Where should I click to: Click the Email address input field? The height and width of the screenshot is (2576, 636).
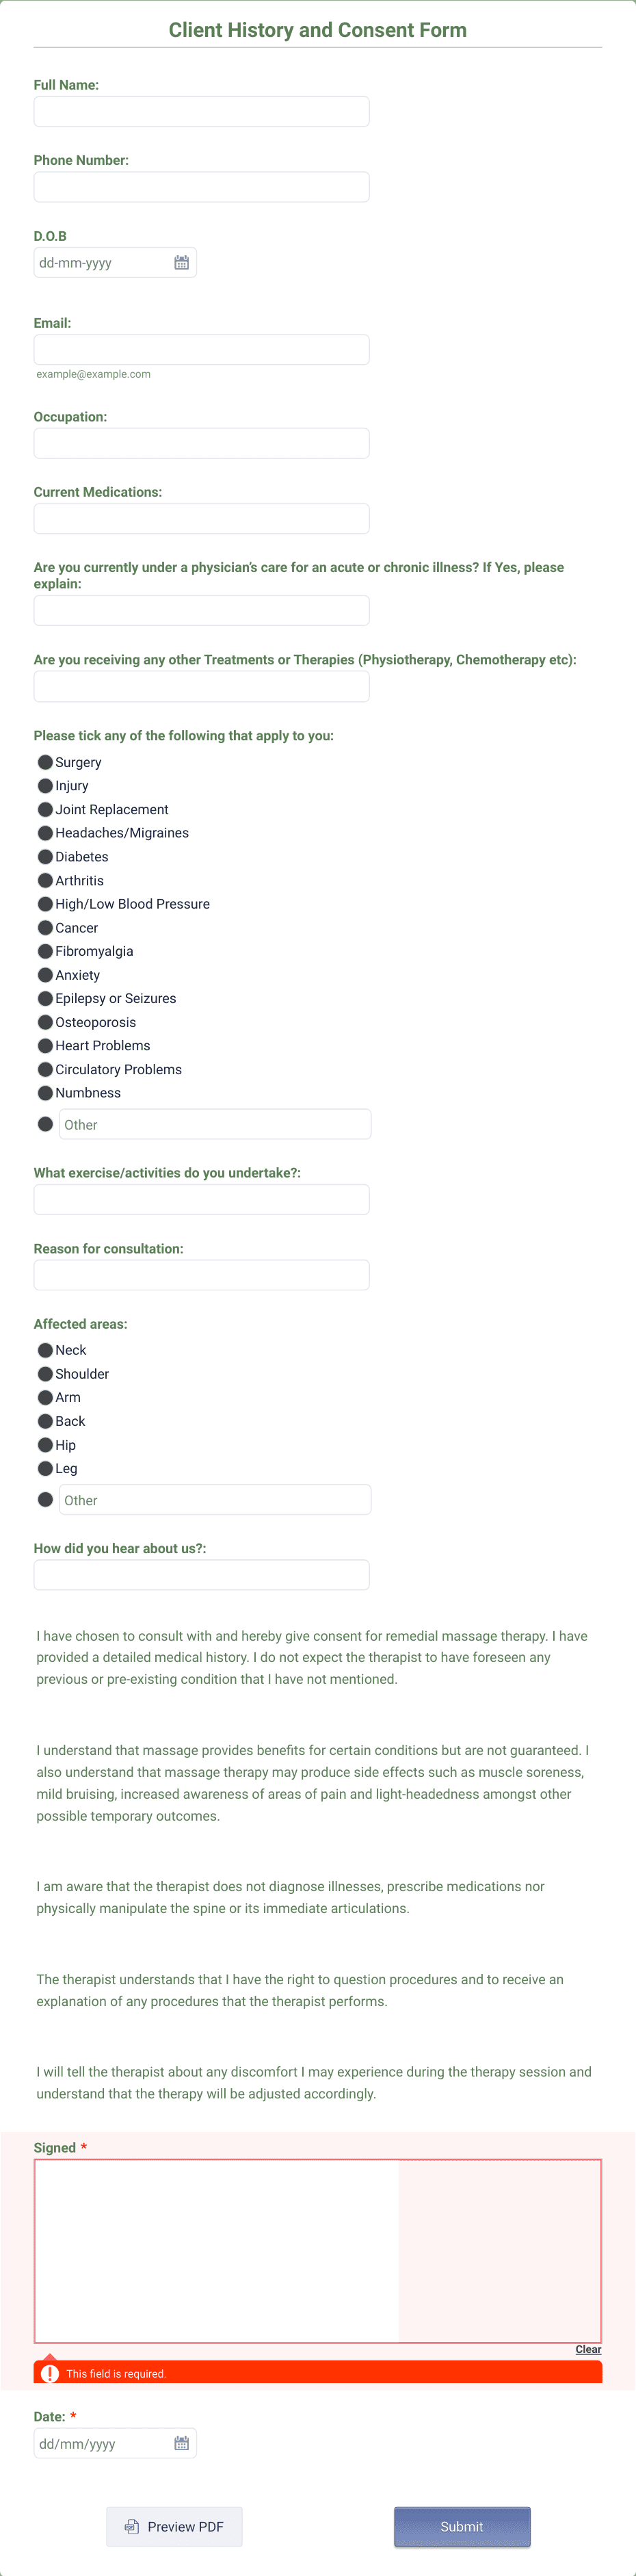[x=201, y=349]
